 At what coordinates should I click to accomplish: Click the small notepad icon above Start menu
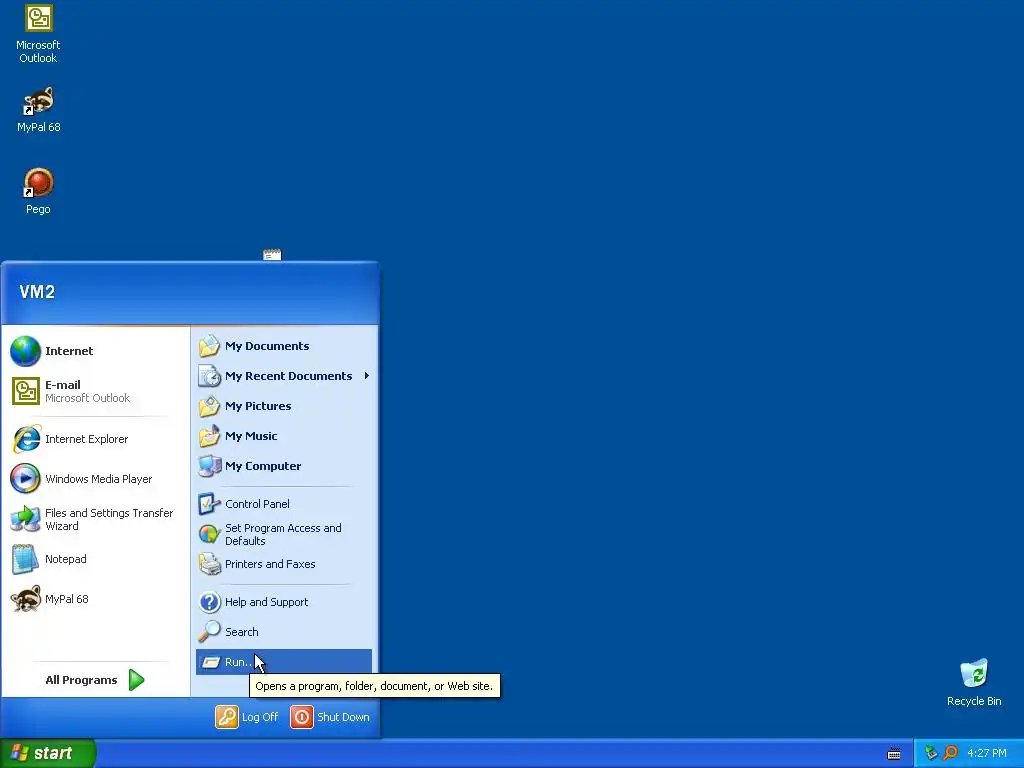point(272,255)
